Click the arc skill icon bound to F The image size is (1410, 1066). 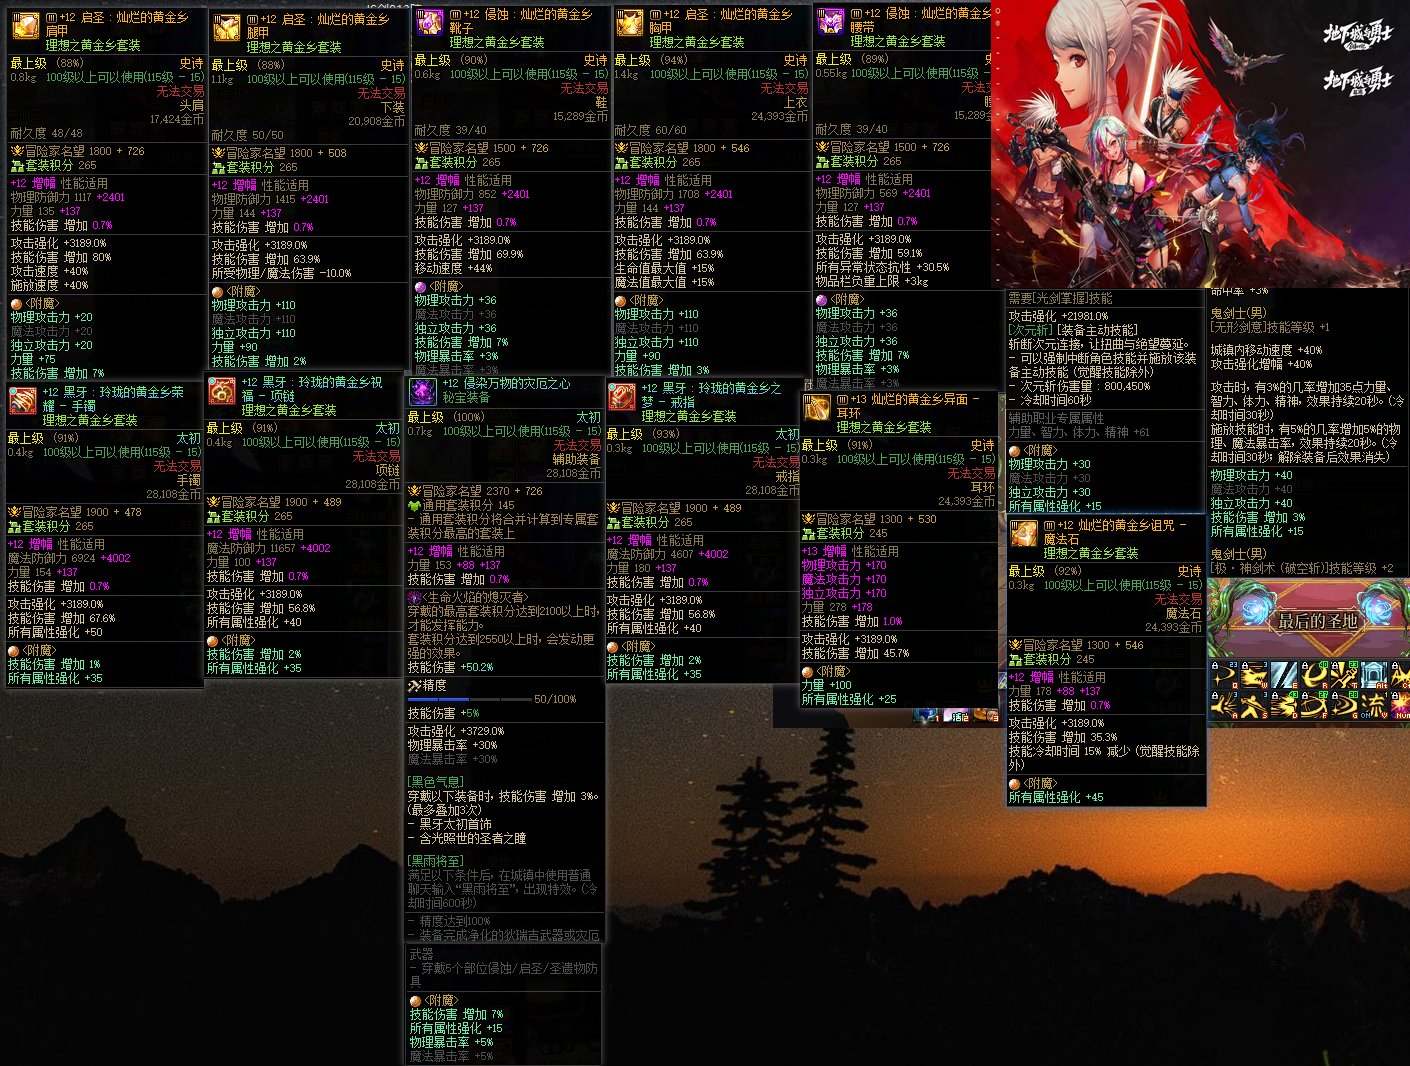[1314, 705]
